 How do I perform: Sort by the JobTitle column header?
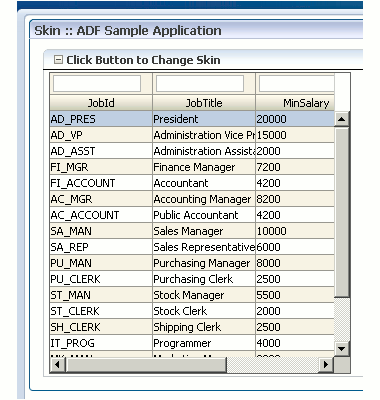[x=204, y=103]
